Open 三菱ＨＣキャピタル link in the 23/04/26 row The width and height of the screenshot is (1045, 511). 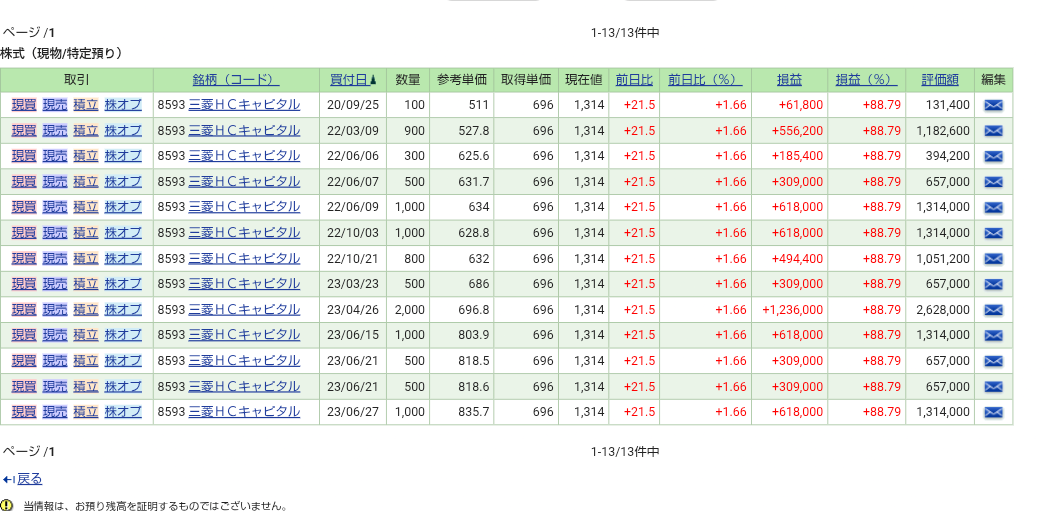[x=244, y=310]
